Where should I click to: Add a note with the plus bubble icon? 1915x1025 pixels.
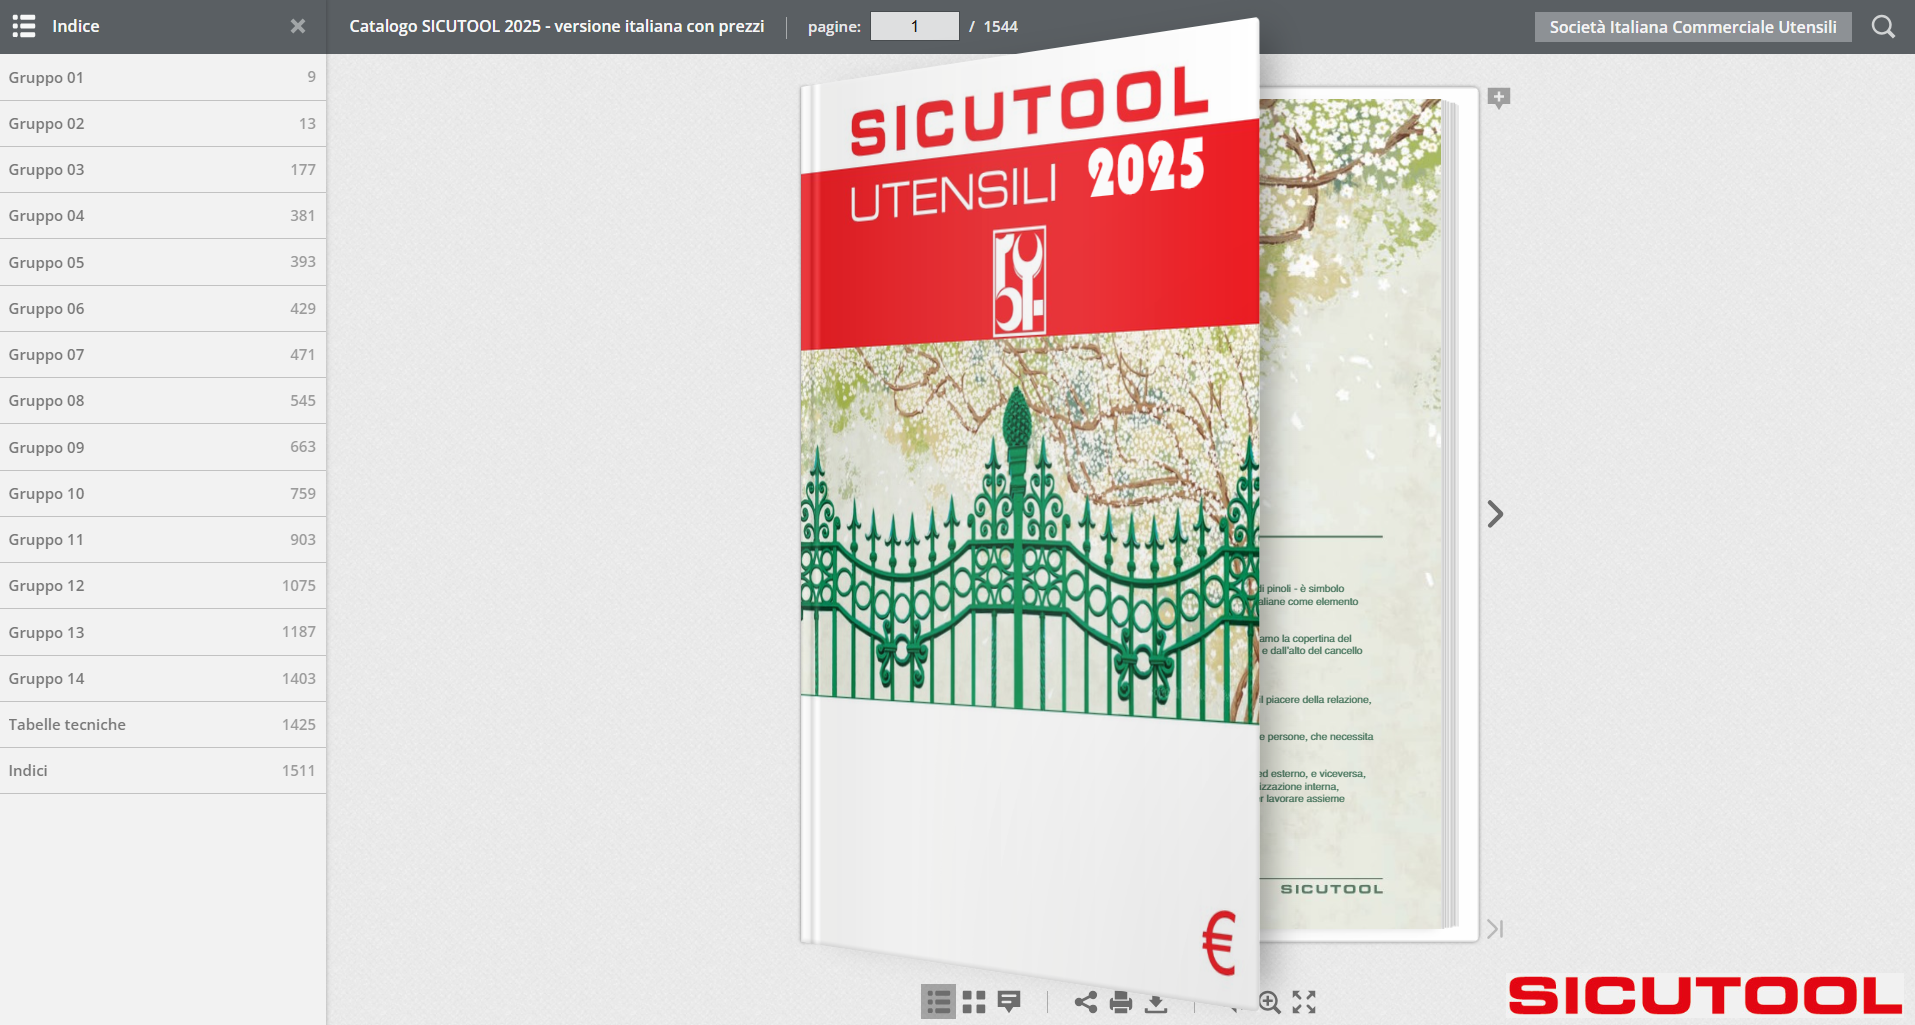coord(1498,98)
